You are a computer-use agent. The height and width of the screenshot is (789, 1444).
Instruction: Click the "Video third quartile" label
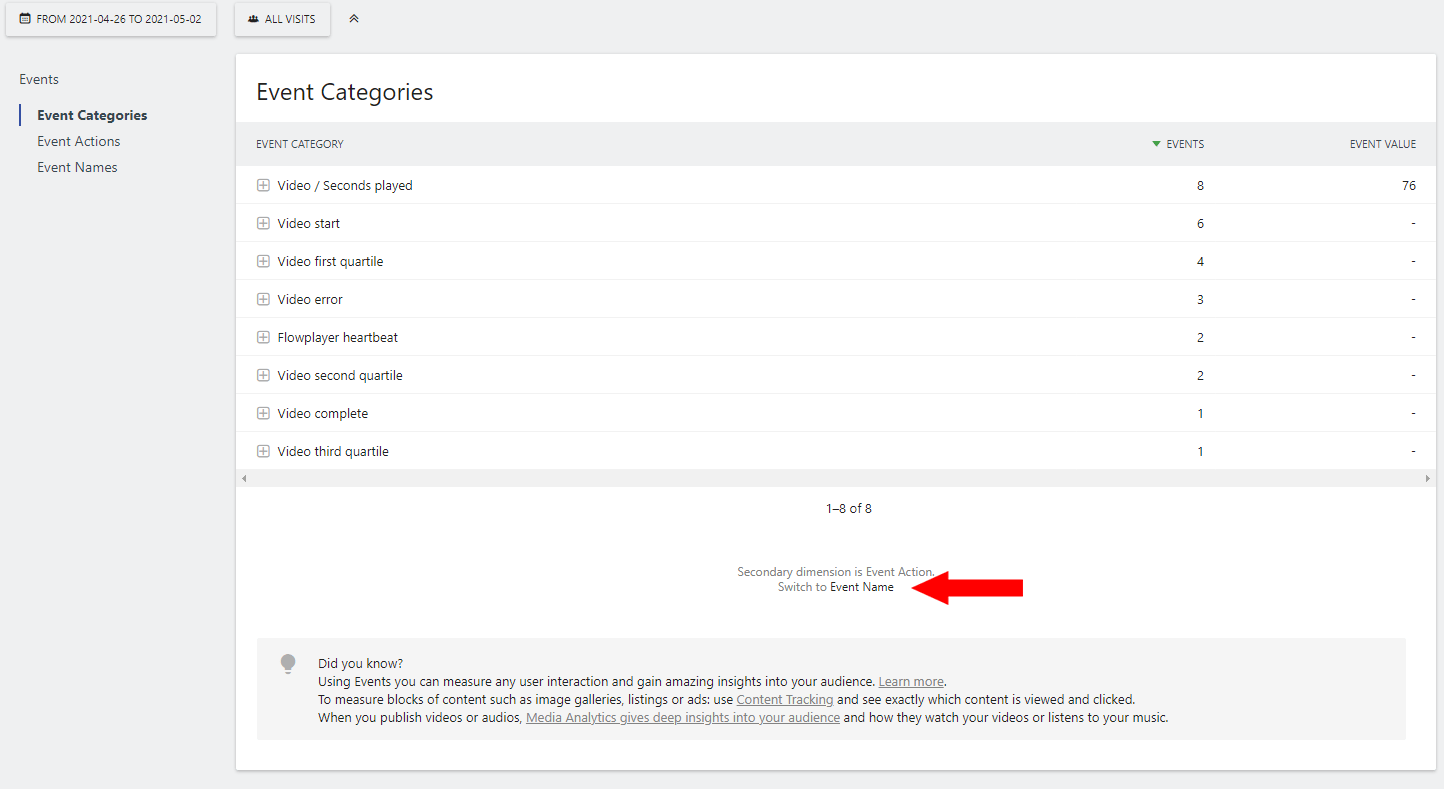click(333, 451)
